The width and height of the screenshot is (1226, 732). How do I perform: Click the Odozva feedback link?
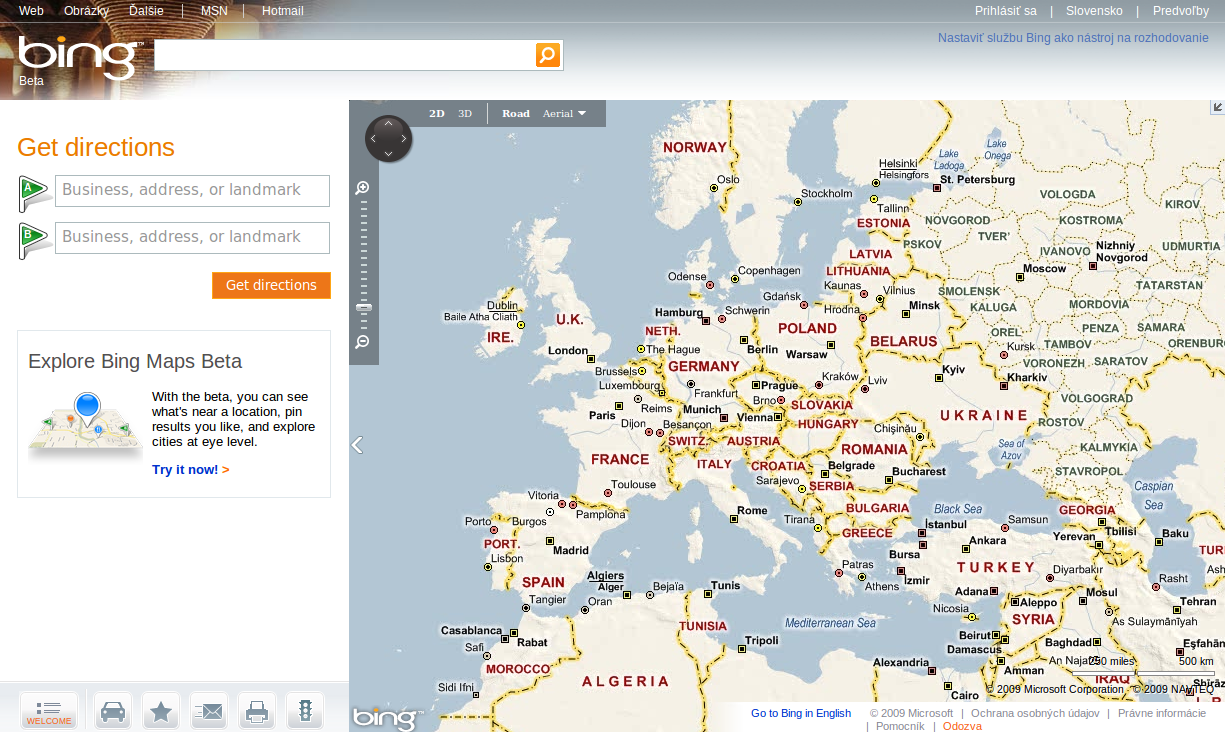pos(962,726)
